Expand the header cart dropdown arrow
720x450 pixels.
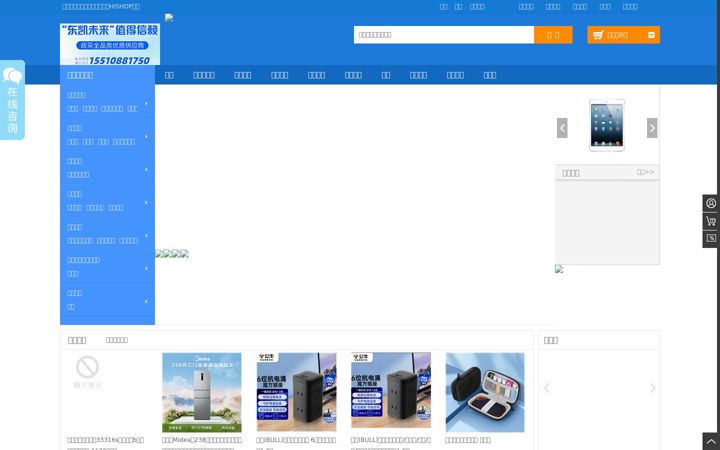click(651, 35)
